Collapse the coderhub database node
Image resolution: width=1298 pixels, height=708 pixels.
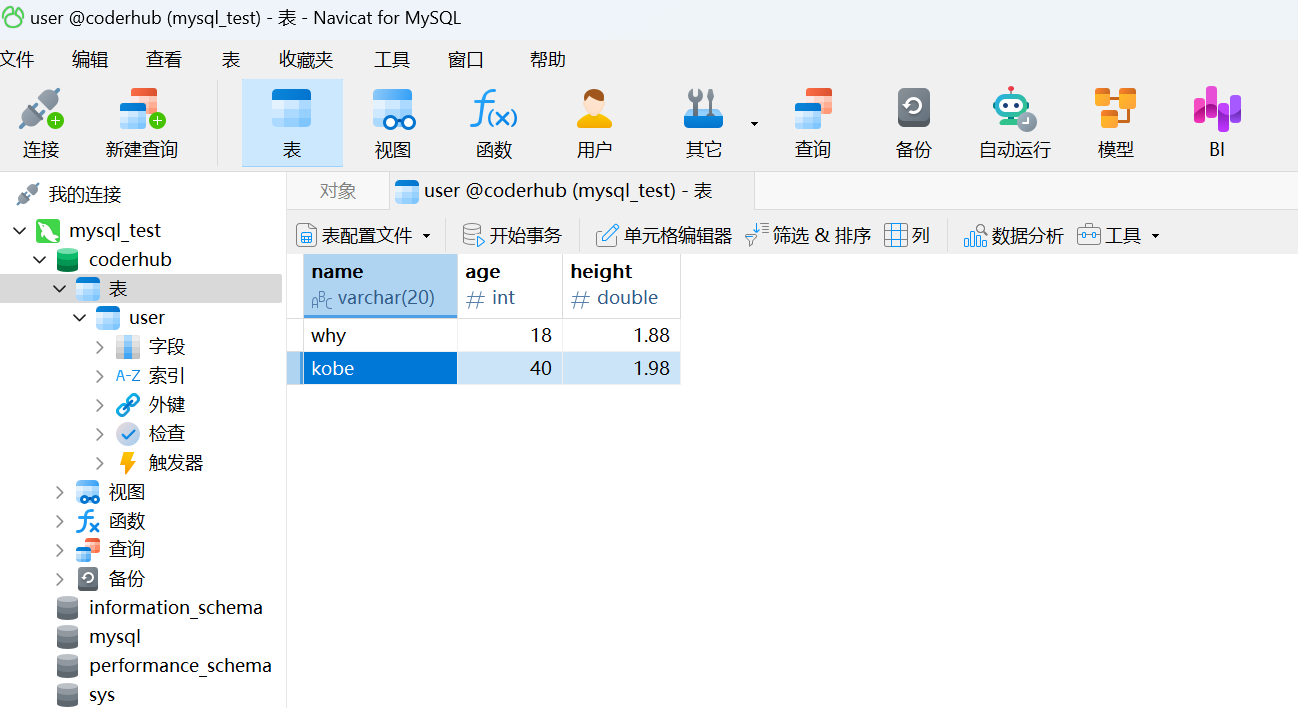point(40,260)
